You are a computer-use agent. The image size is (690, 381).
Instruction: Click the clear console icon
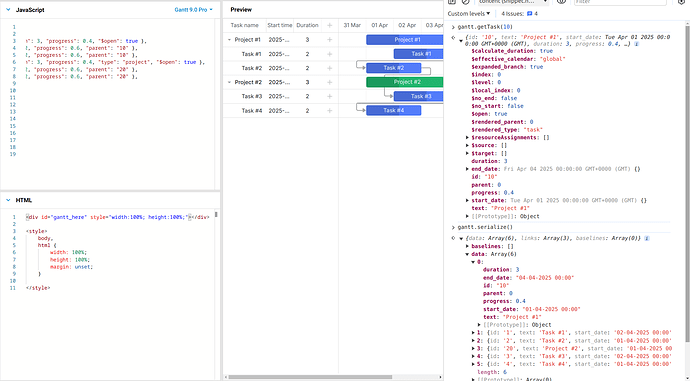coord(466,2)
